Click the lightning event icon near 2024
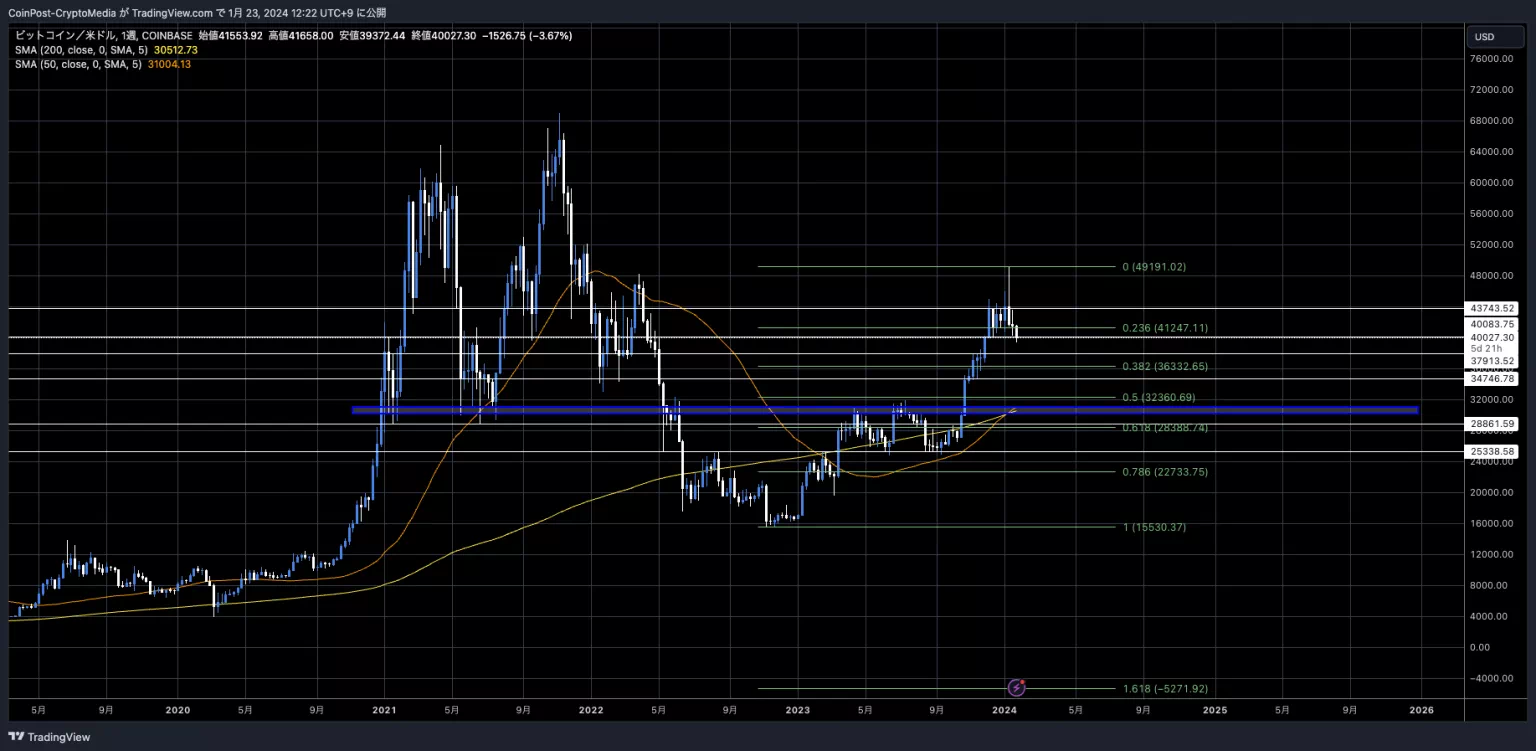Image resolution: width=1536 pixels, height=751 pixels. pyautogui.click(x=1017, y=687)
